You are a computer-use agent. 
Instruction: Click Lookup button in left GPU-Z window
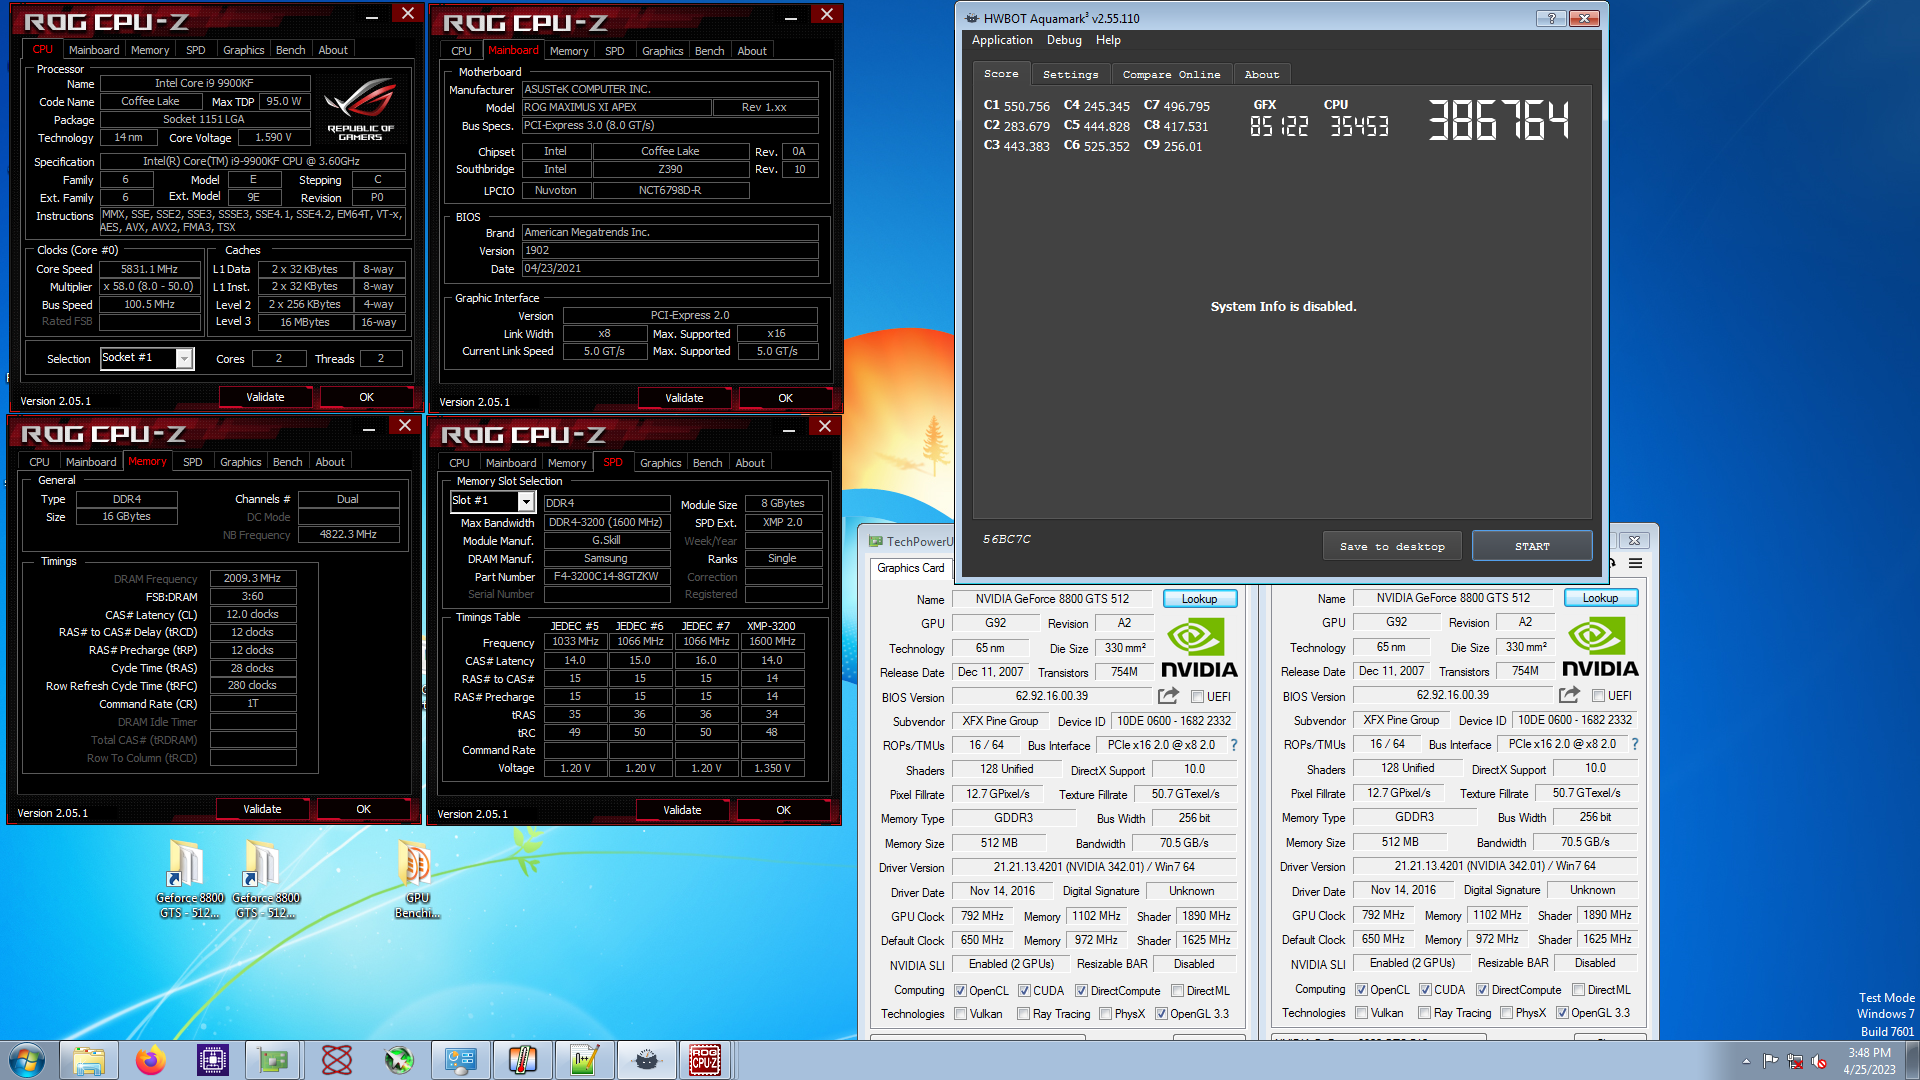(1199, 599)
